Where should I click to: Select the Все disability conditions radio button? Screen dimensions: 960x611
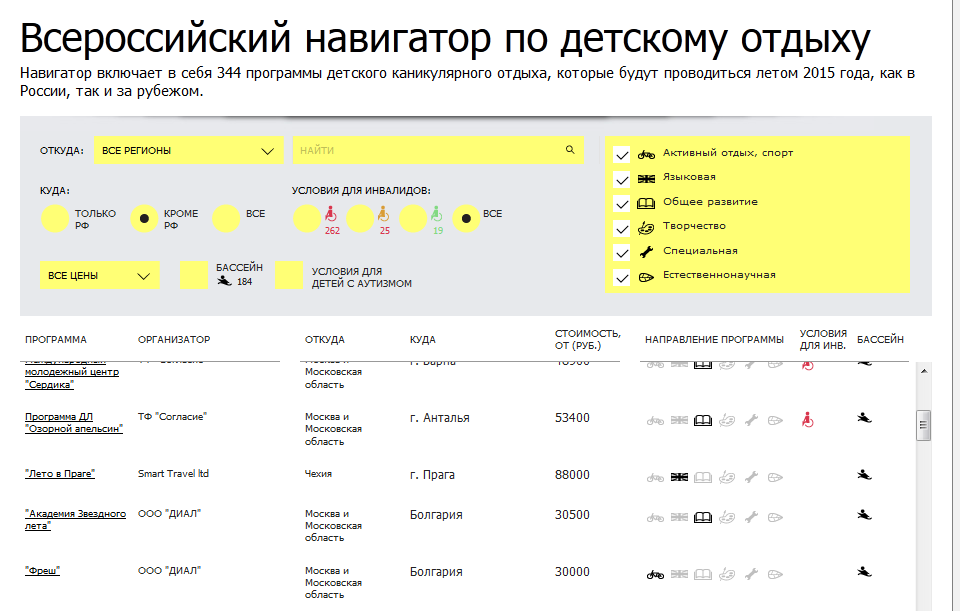(467, 219)
